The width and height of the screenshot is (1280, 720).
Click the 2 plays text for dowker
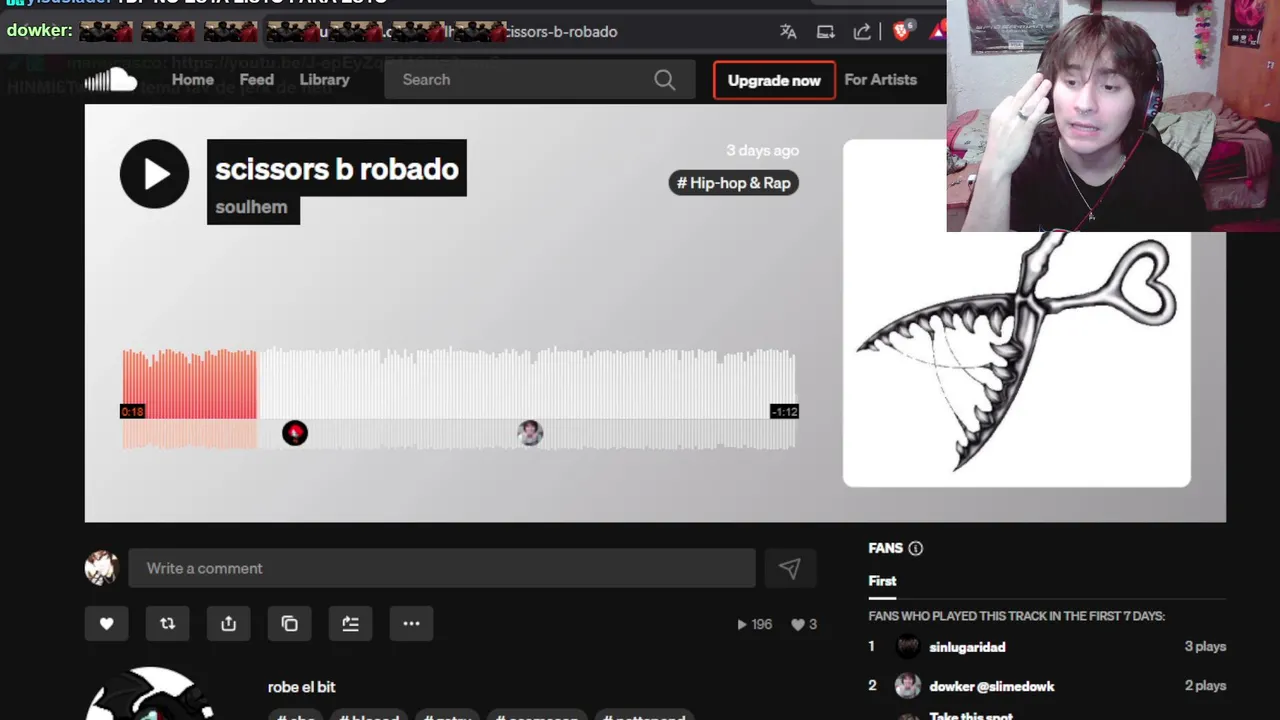(1205, 686)
